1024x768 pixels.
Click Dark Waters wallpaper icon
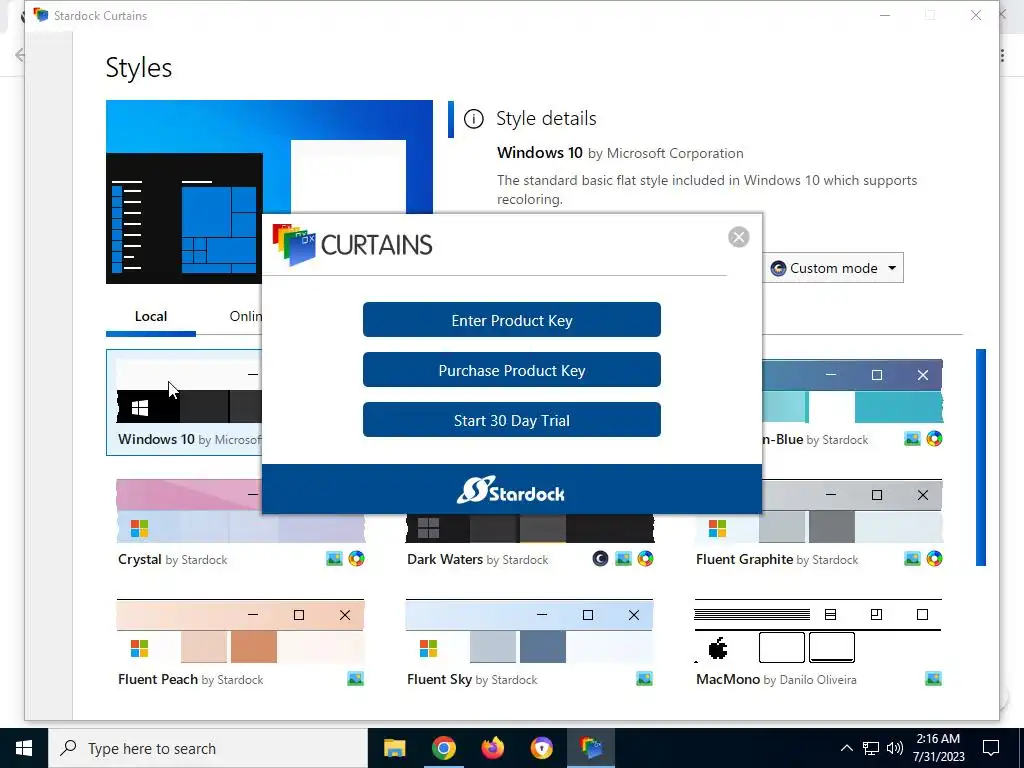(623, 559)
